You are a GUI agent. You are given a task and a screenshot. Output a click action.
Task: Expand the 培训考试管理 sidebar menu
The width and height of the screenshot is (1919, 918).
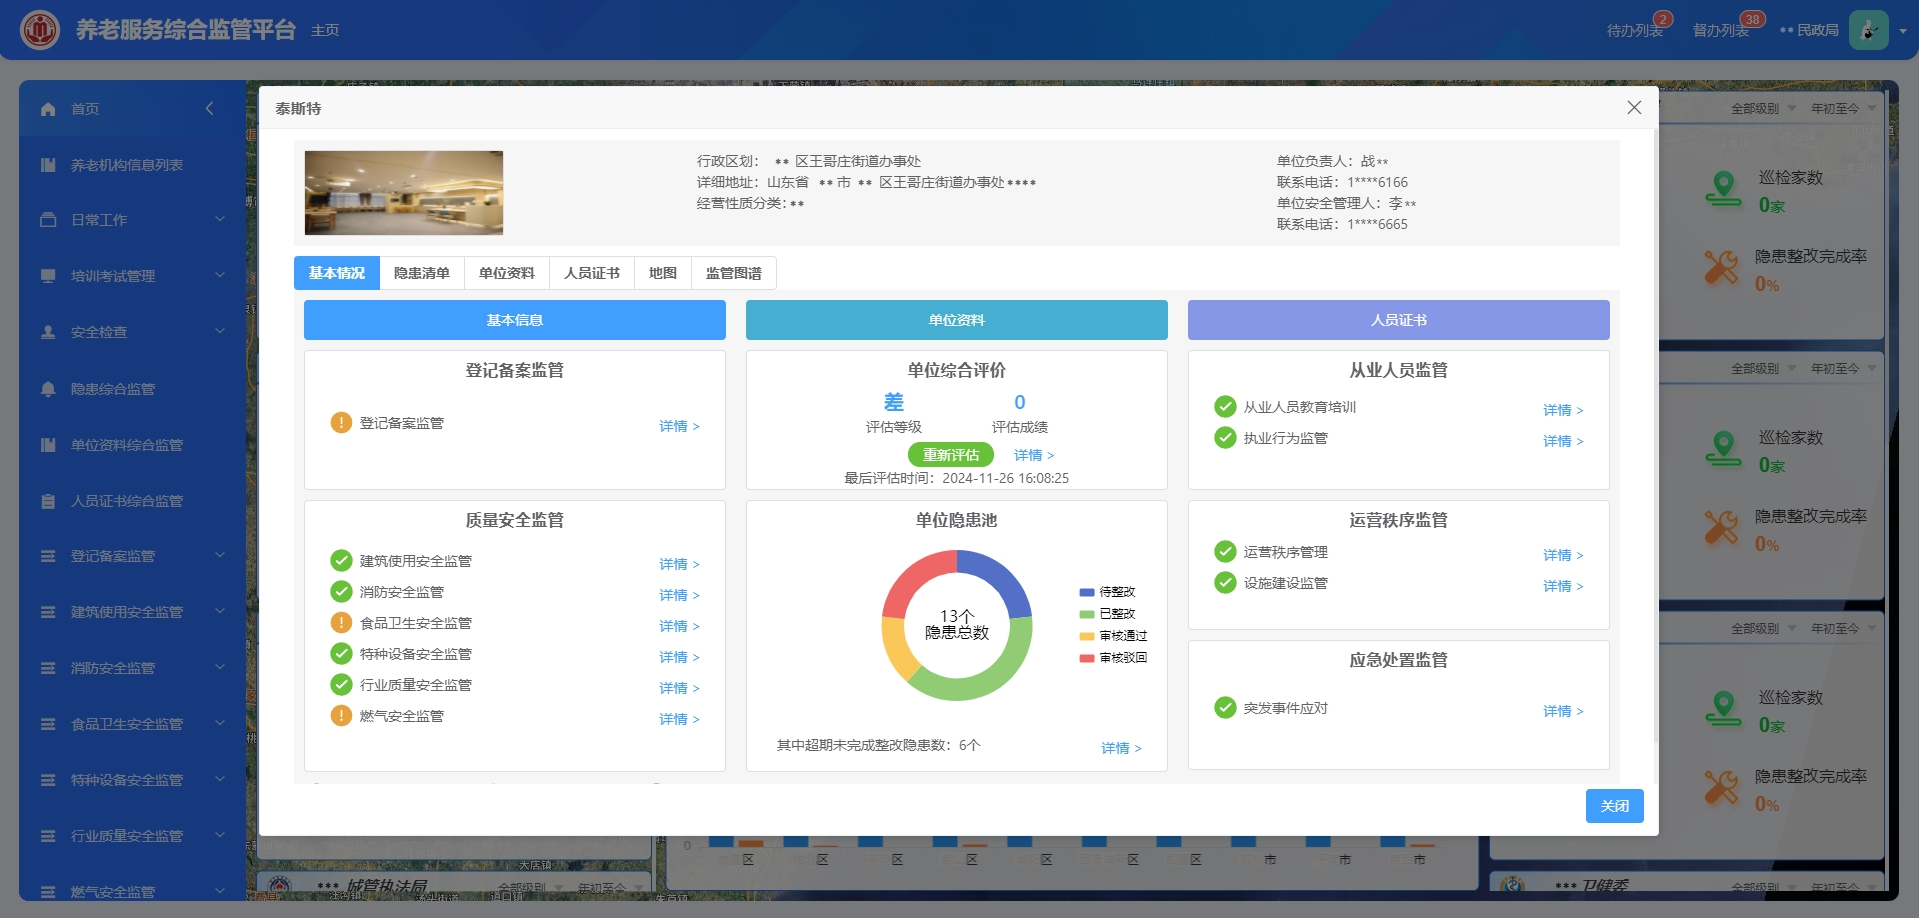pyautogui.click(x=220, y=275)
